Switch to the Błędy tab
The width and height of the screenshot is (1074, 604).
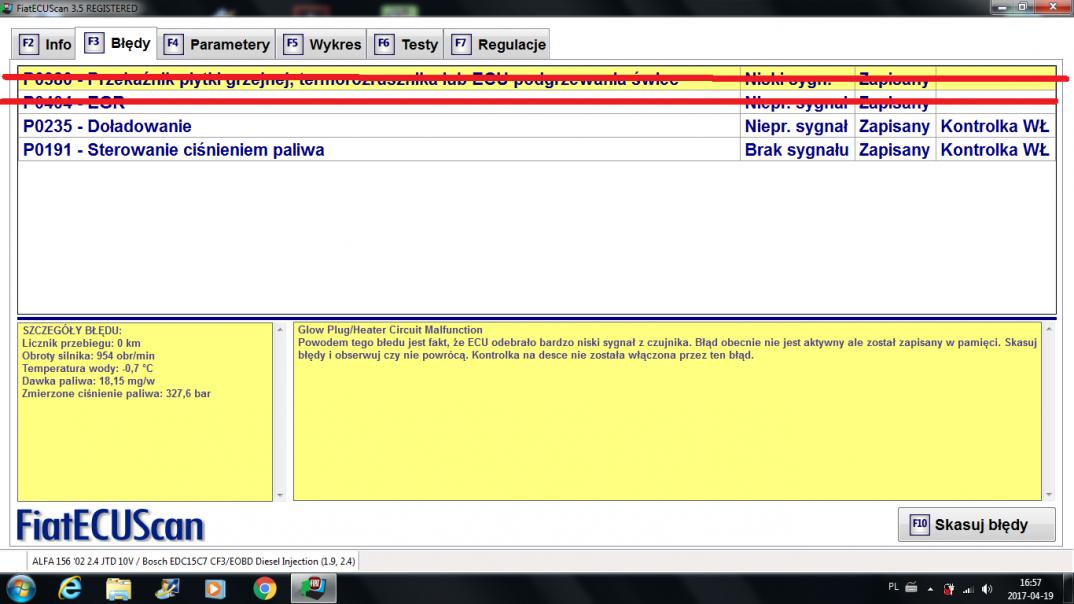(x=117, y=43)
